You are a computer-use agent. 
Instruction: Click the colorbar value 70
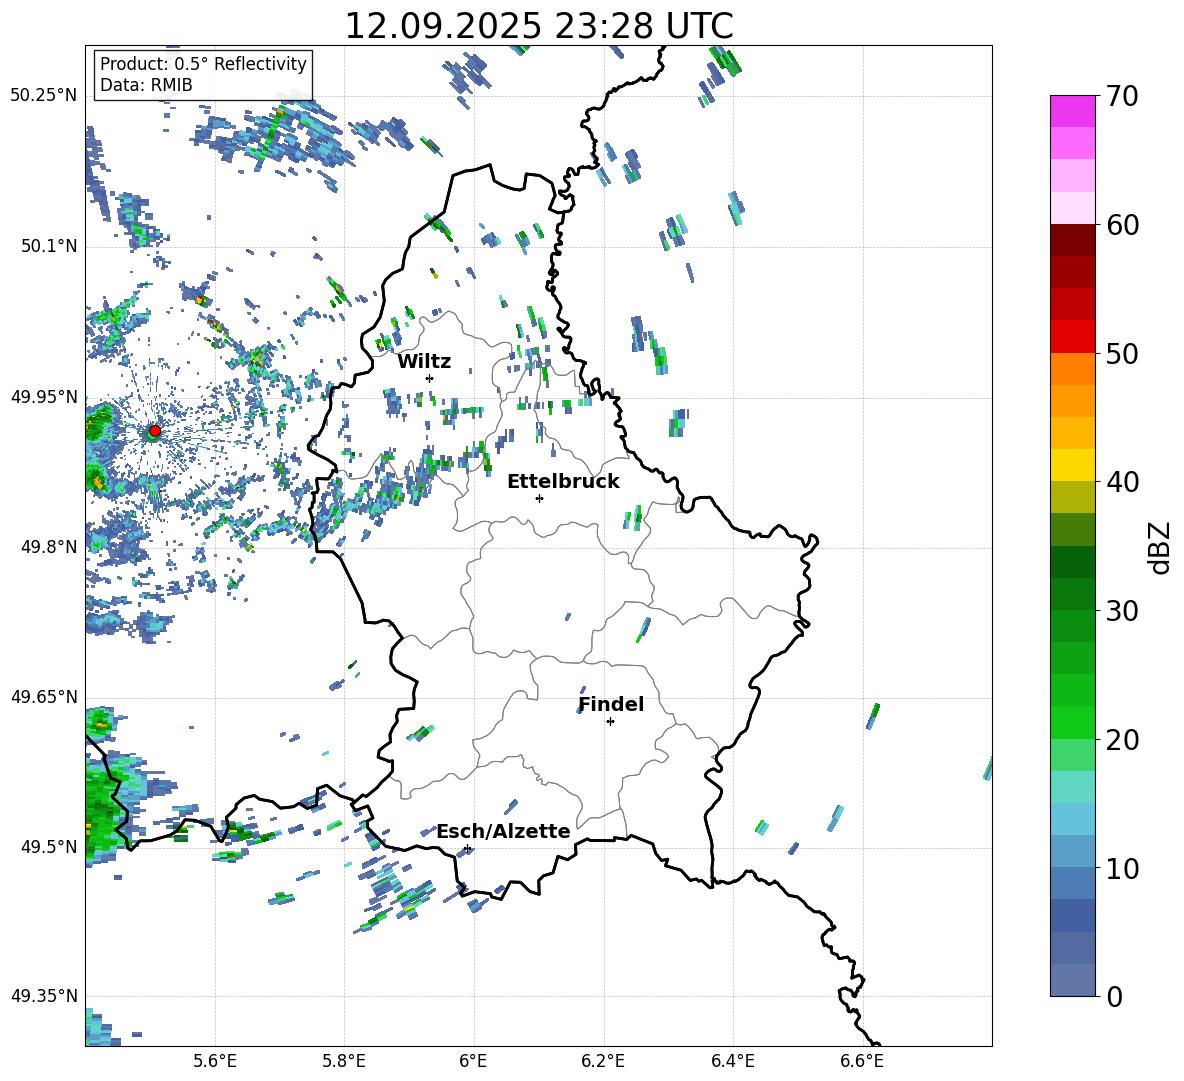tap(1122, 96)
